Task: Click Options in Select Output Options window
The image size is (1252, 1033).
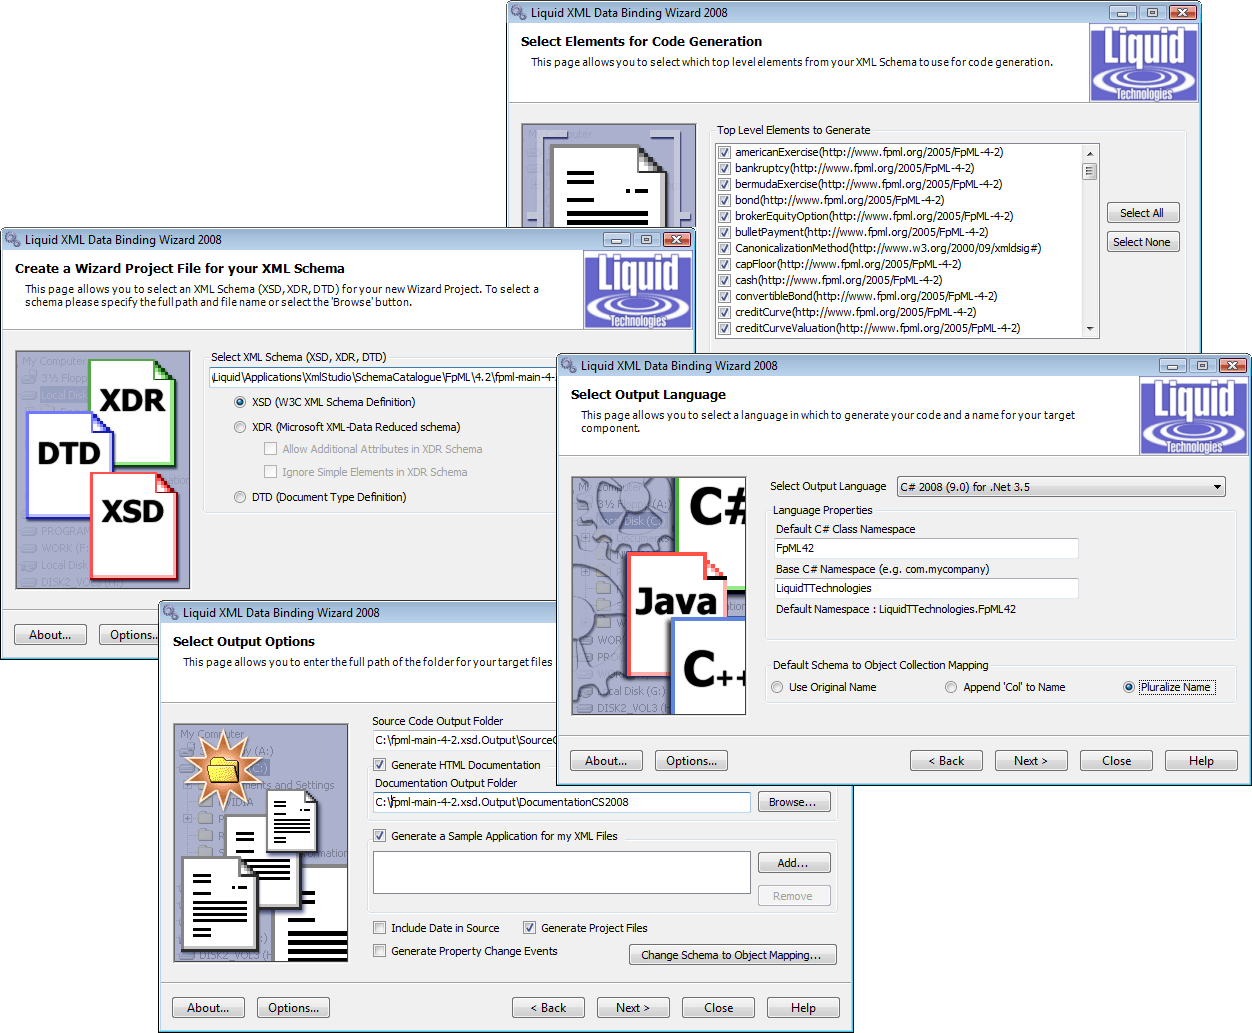Action: click(293, 1008)
